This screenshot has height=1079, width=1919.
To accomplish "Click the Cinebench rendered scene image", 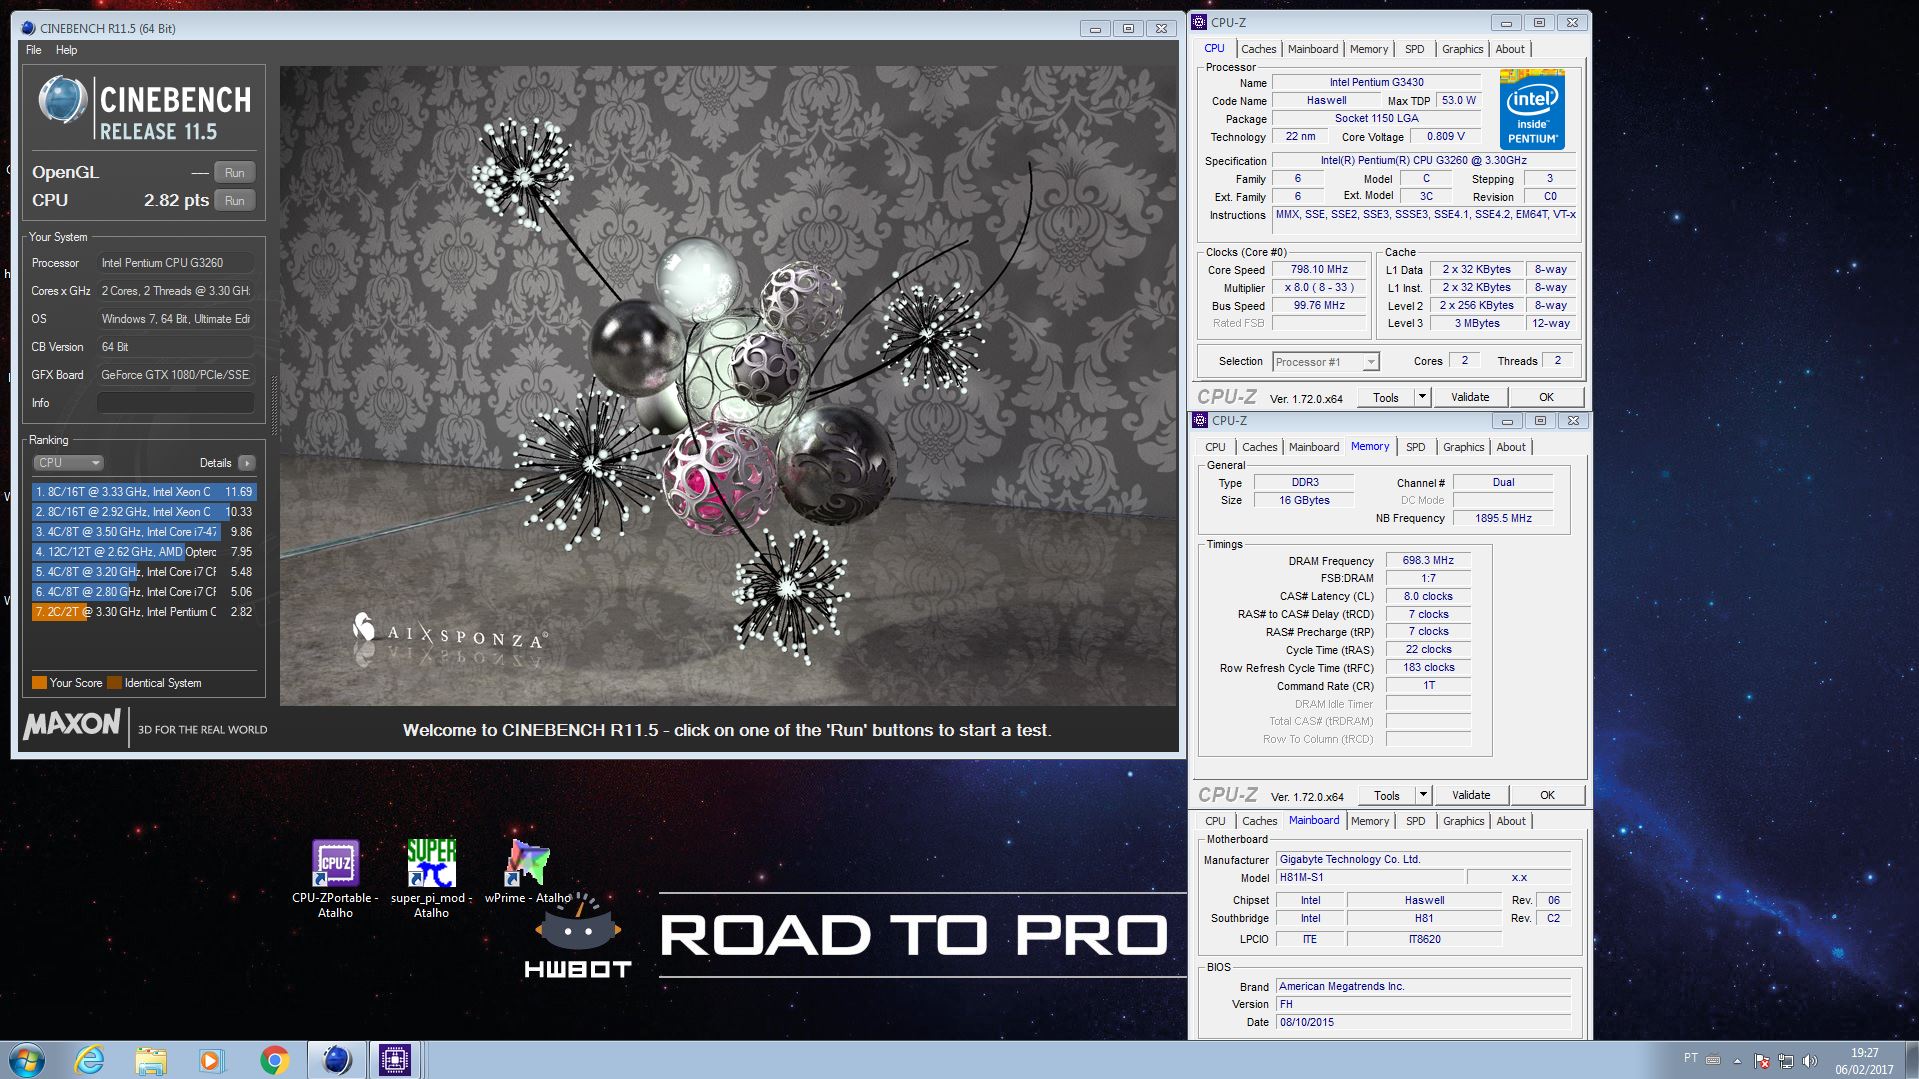I will 728,386.
